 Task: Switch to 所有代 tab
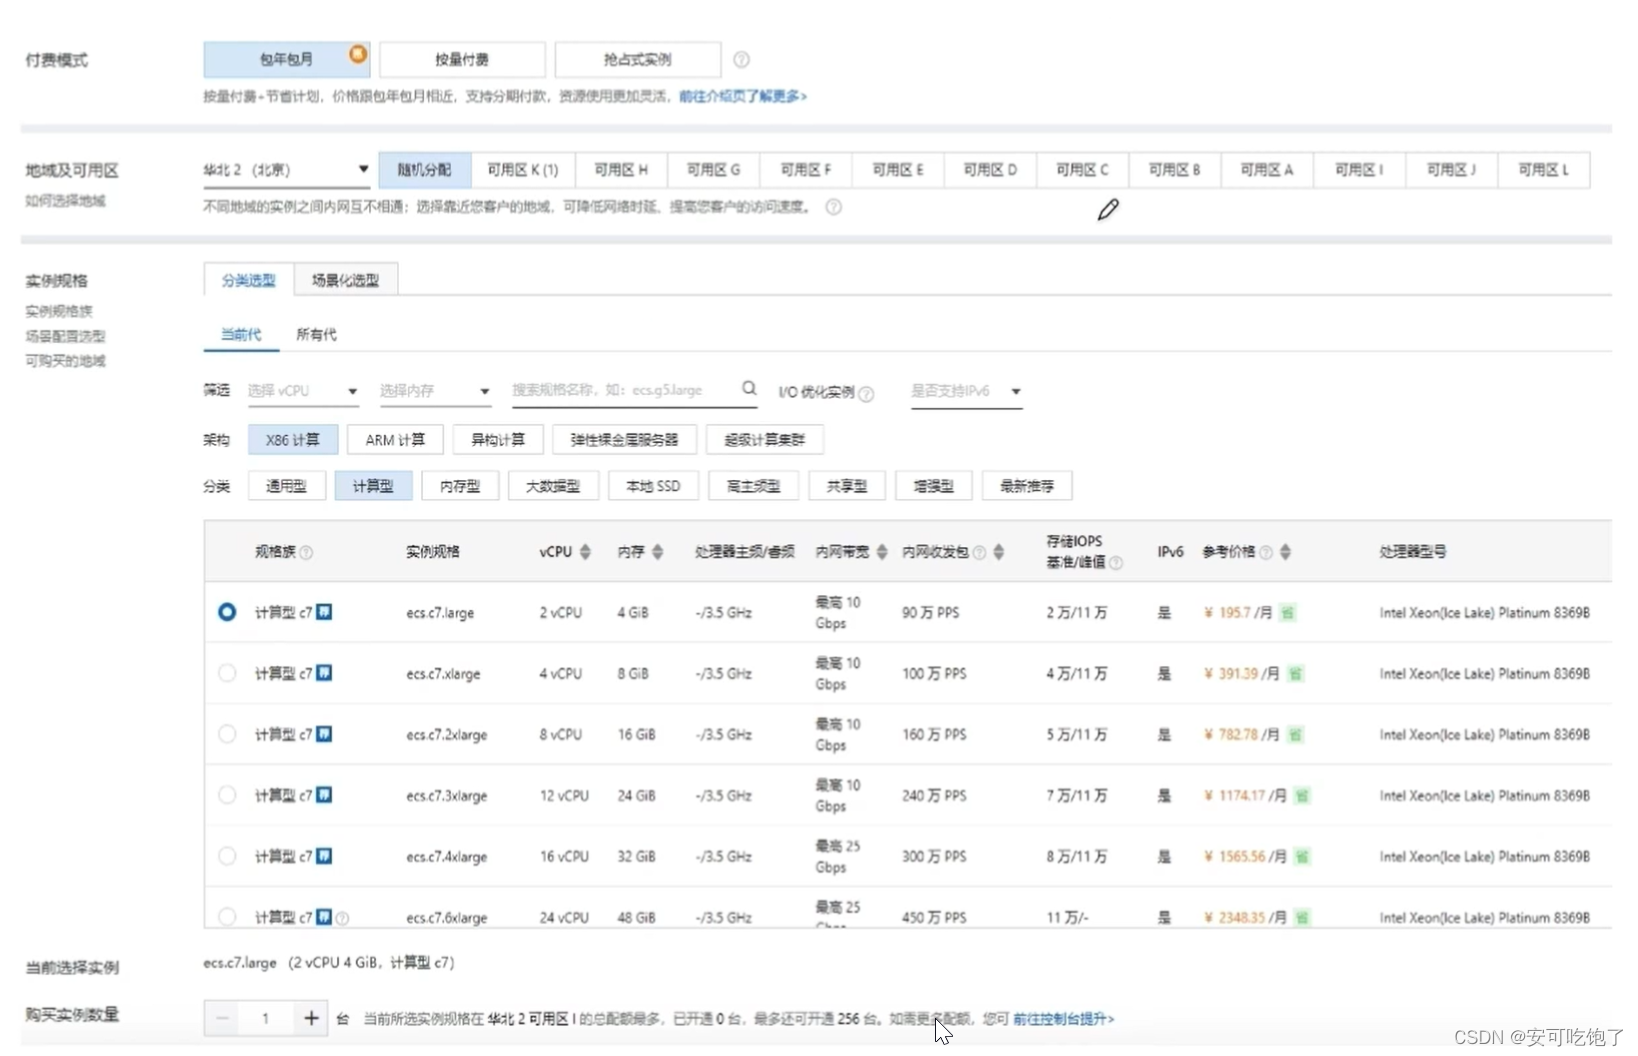point(316,335)
